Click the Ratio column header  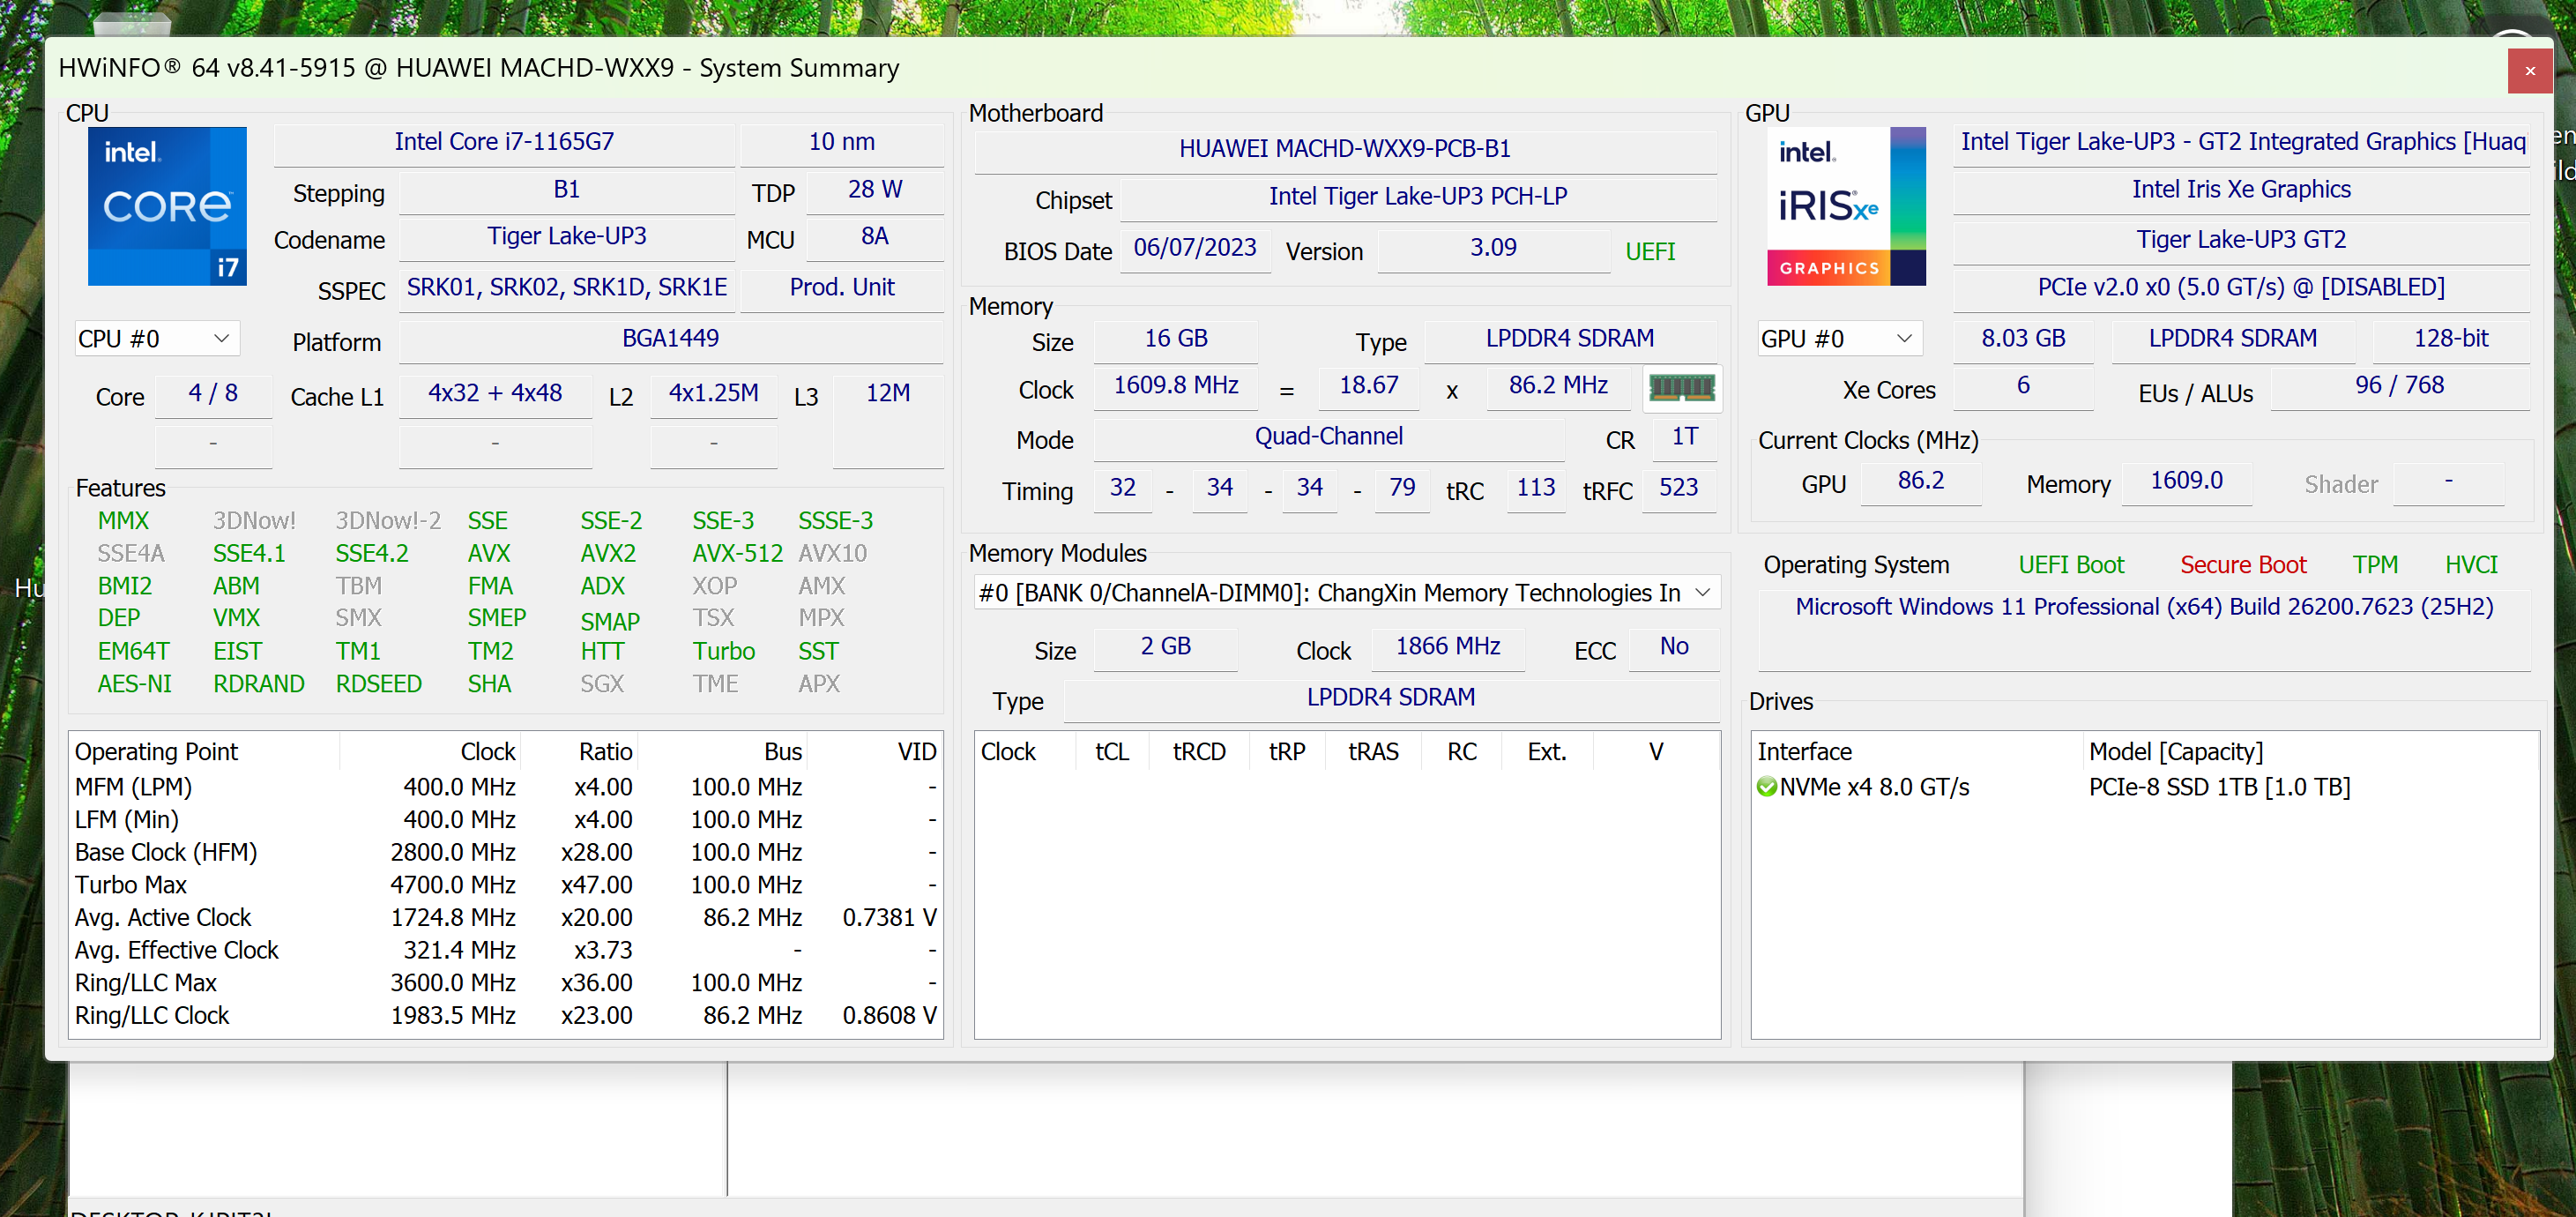tap(580, 751)
